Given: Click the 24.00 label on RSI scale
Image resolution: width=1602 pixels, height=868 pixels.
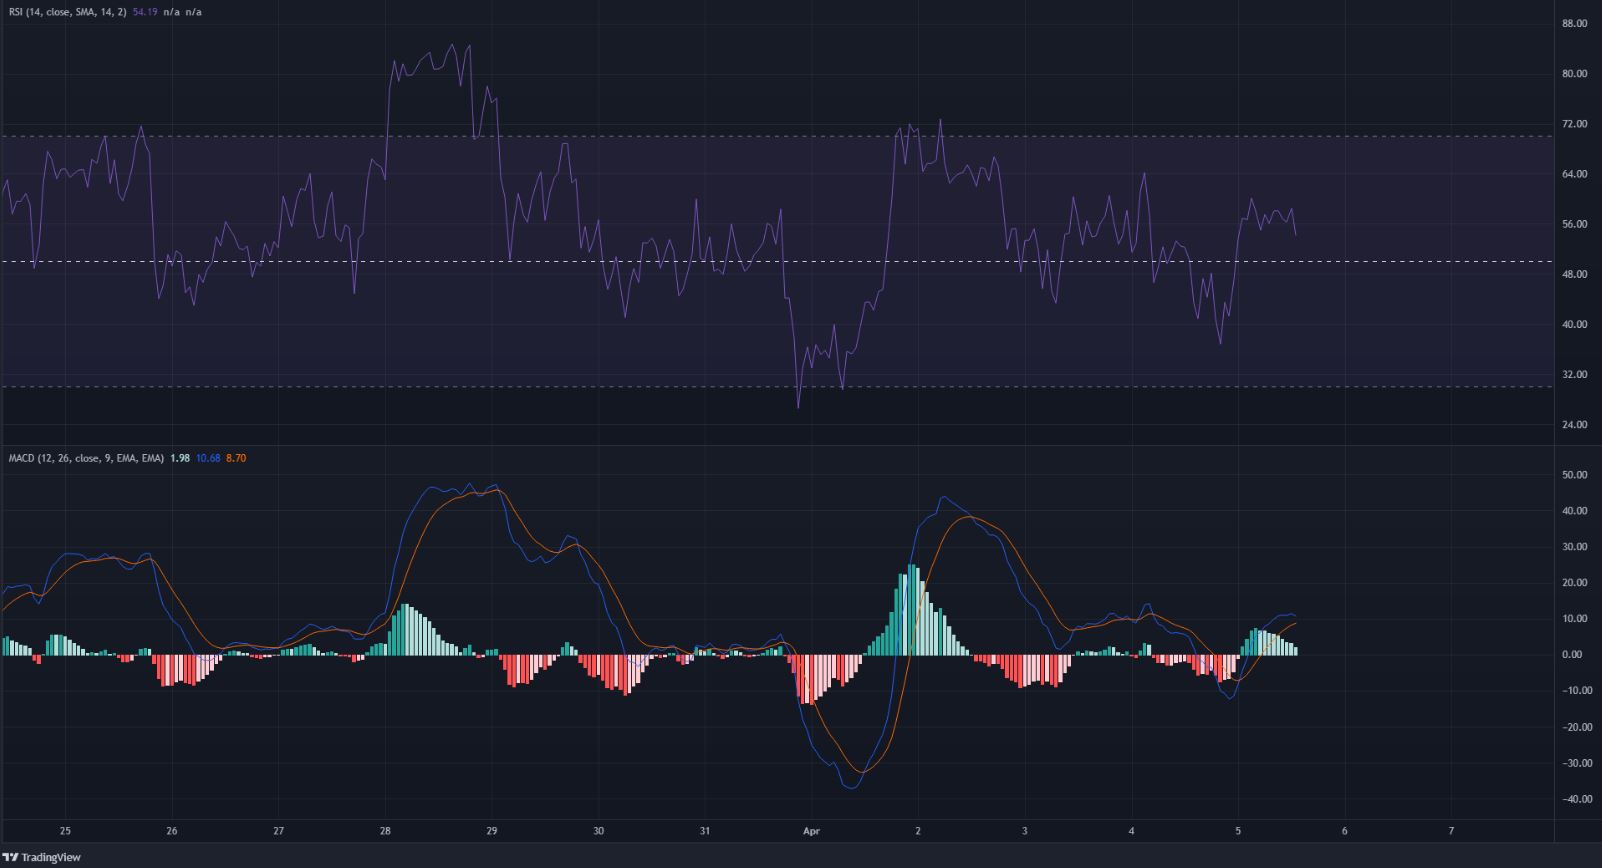Looking at the screenshot, I should [x=1574, y=425].
